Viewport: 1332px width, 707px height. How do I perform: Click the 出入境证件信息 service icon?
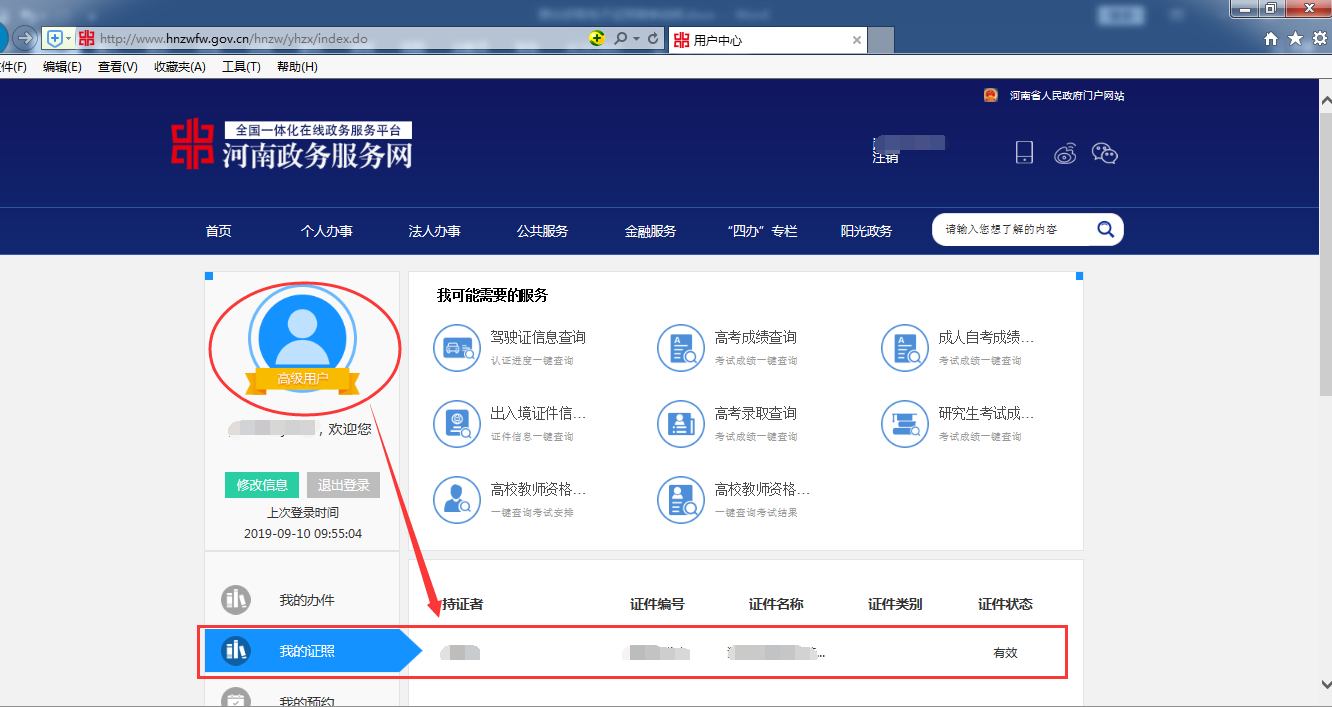(x=457, y=424)
